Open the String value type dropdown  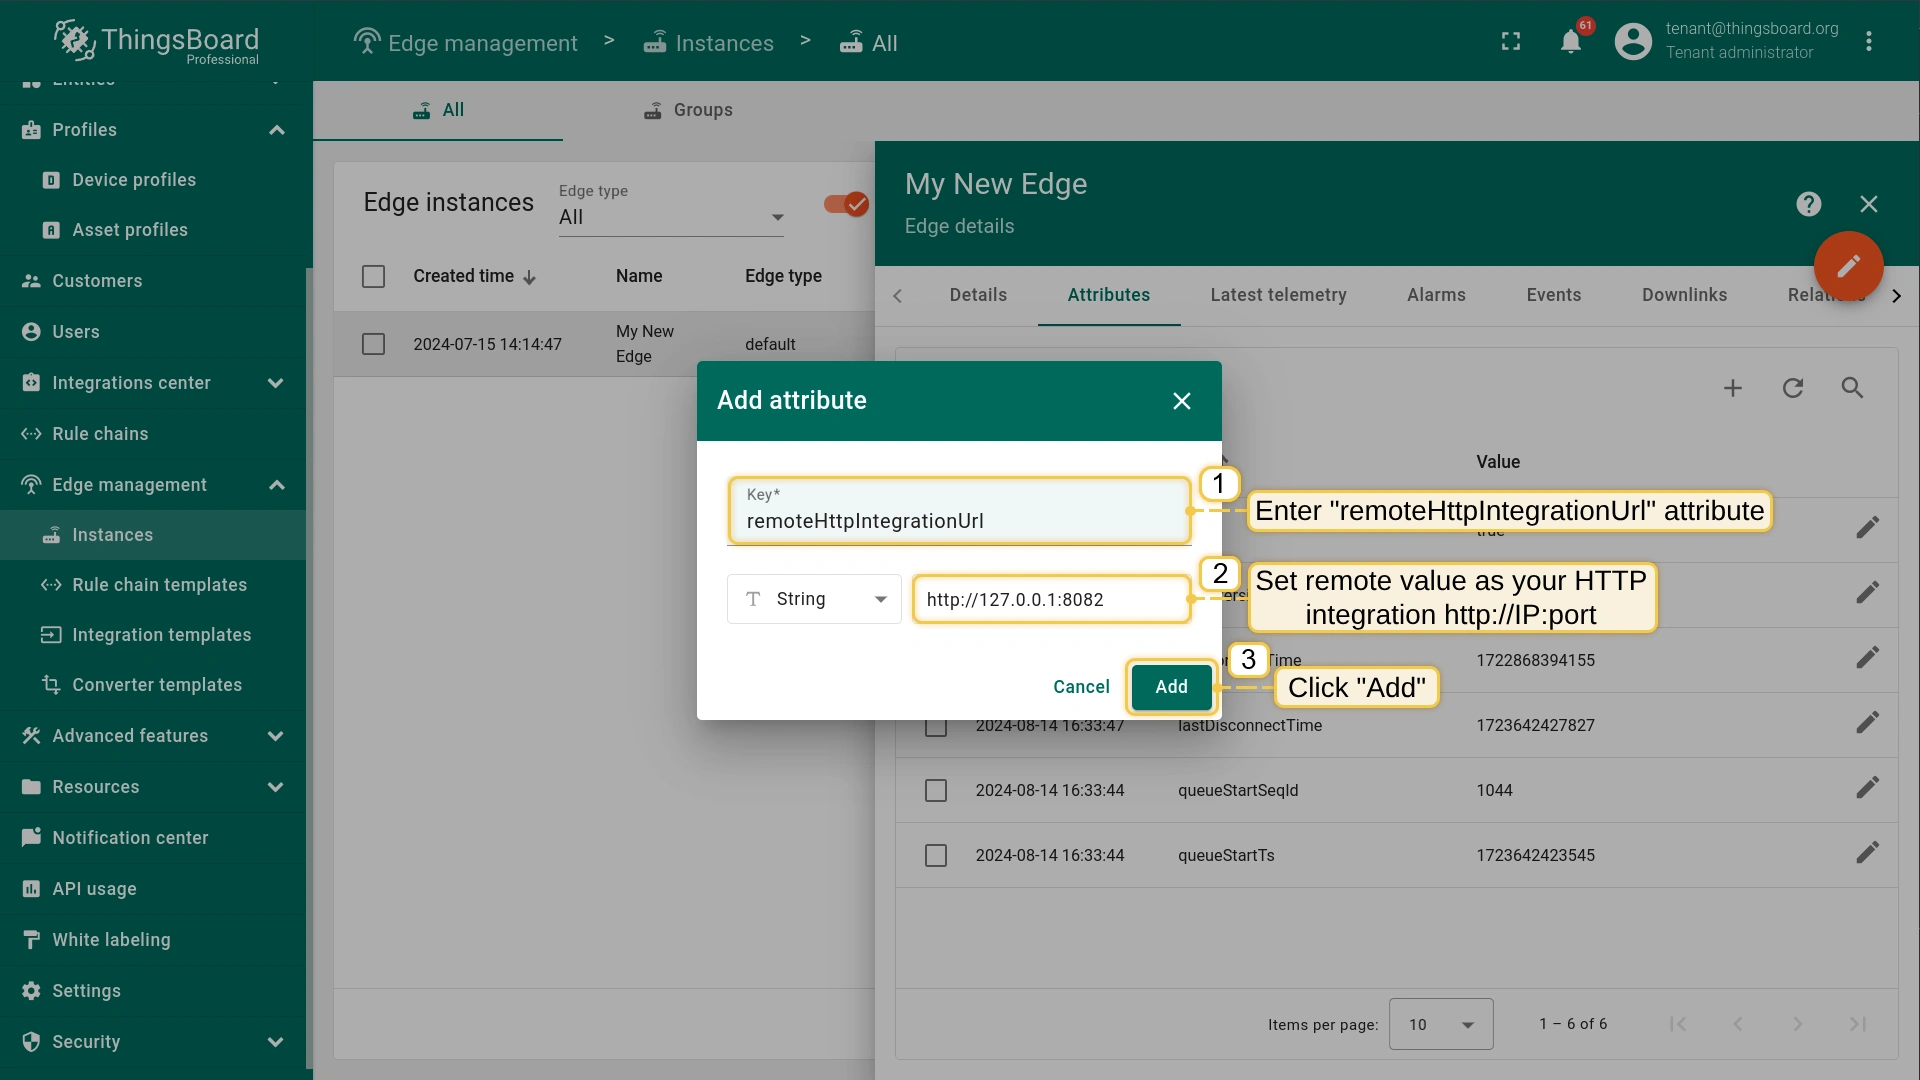tap(814, 599)
